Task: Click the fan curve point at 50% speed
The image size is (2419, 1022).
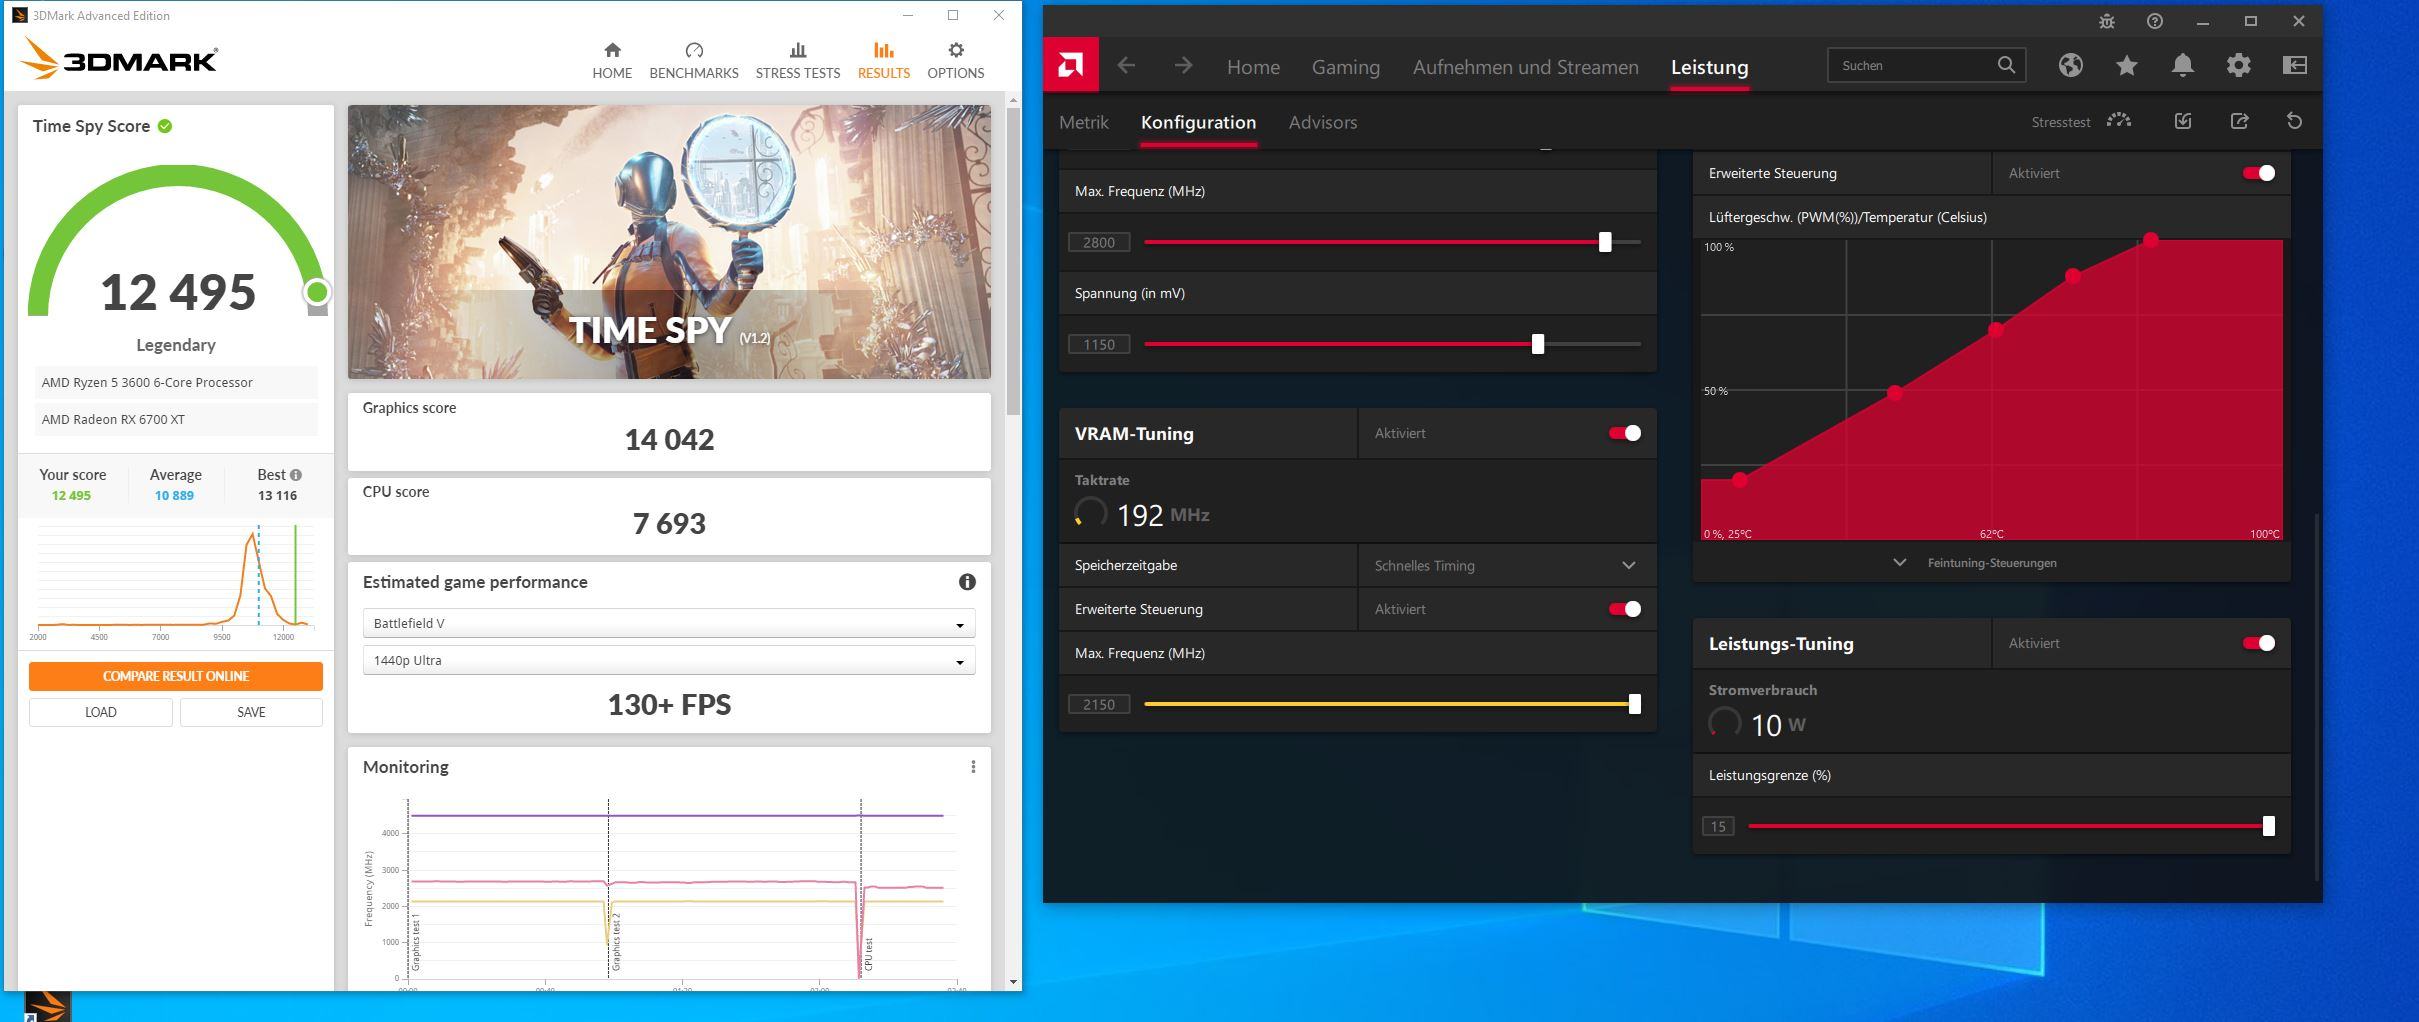Action: (x=1895, y=393)
